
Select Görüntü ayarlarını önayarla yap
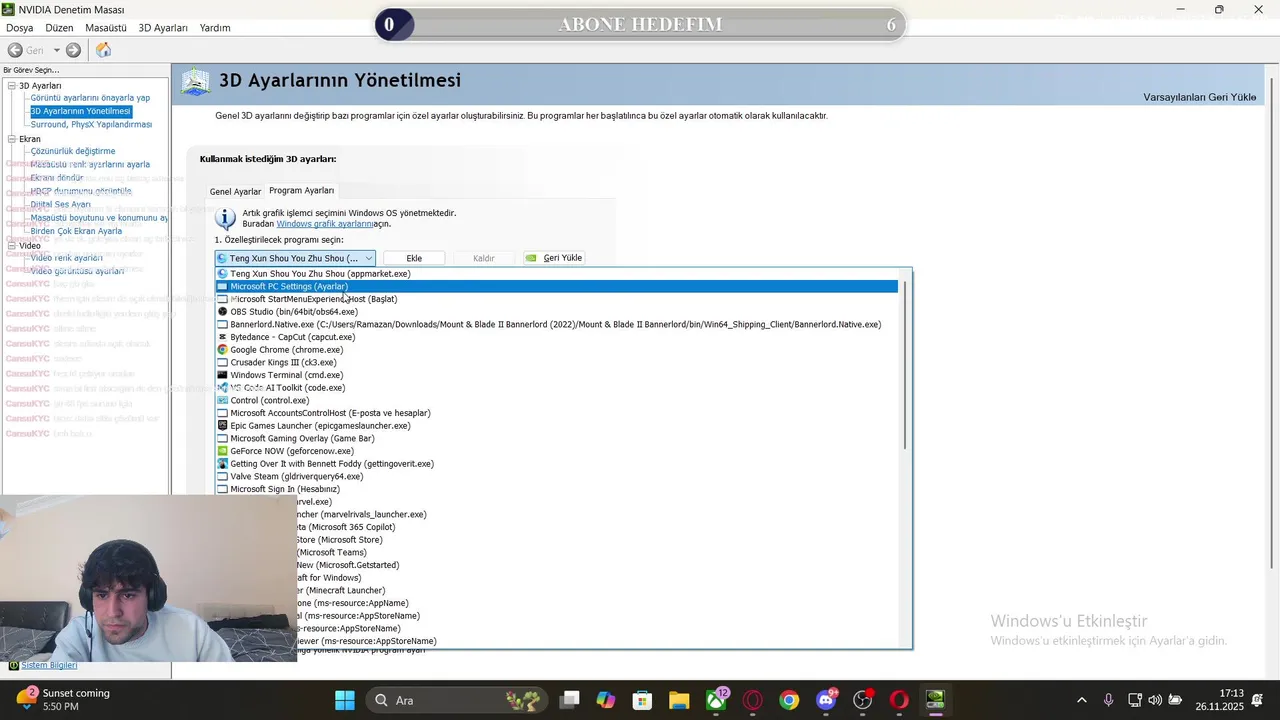click(90, 98)
